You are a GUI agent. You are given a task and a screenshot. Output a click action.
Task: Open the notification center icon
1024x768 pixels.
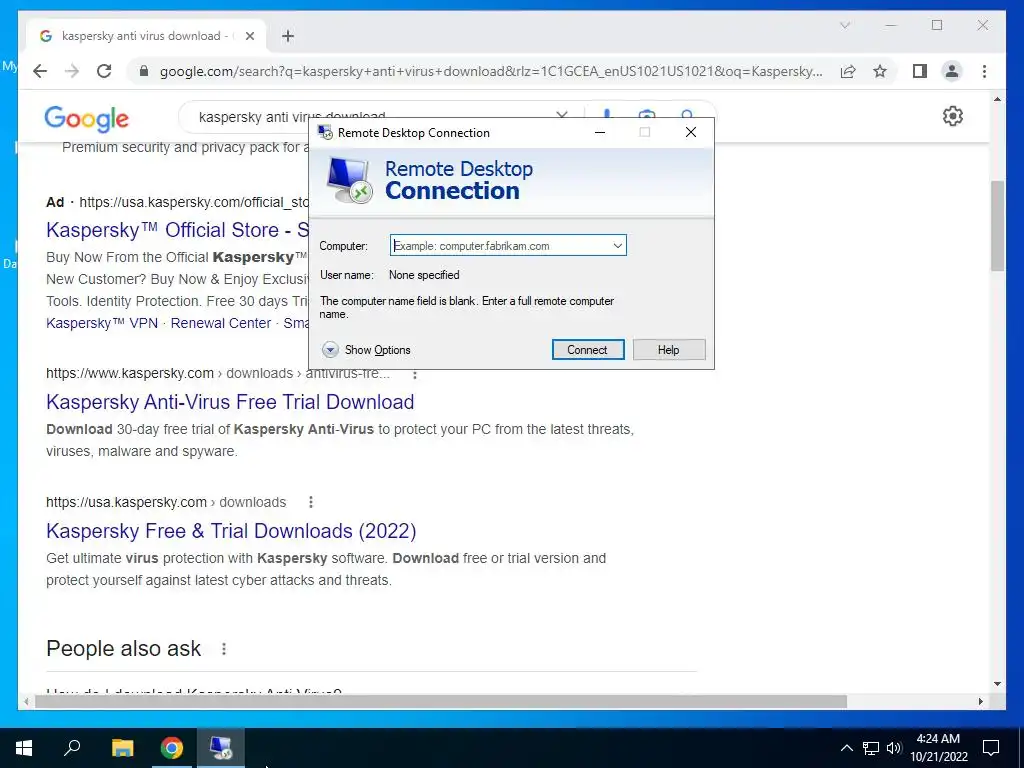pos(991,748)
